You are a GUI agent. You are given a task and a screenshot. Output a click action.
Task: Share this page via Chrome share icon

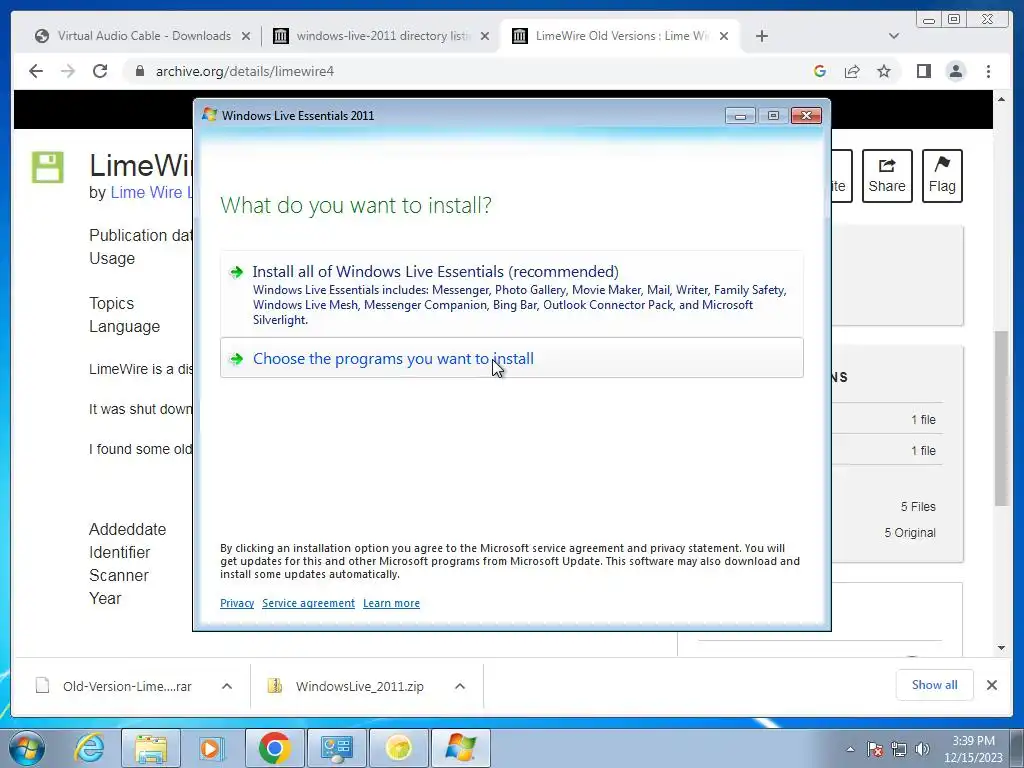pos(852,71)
